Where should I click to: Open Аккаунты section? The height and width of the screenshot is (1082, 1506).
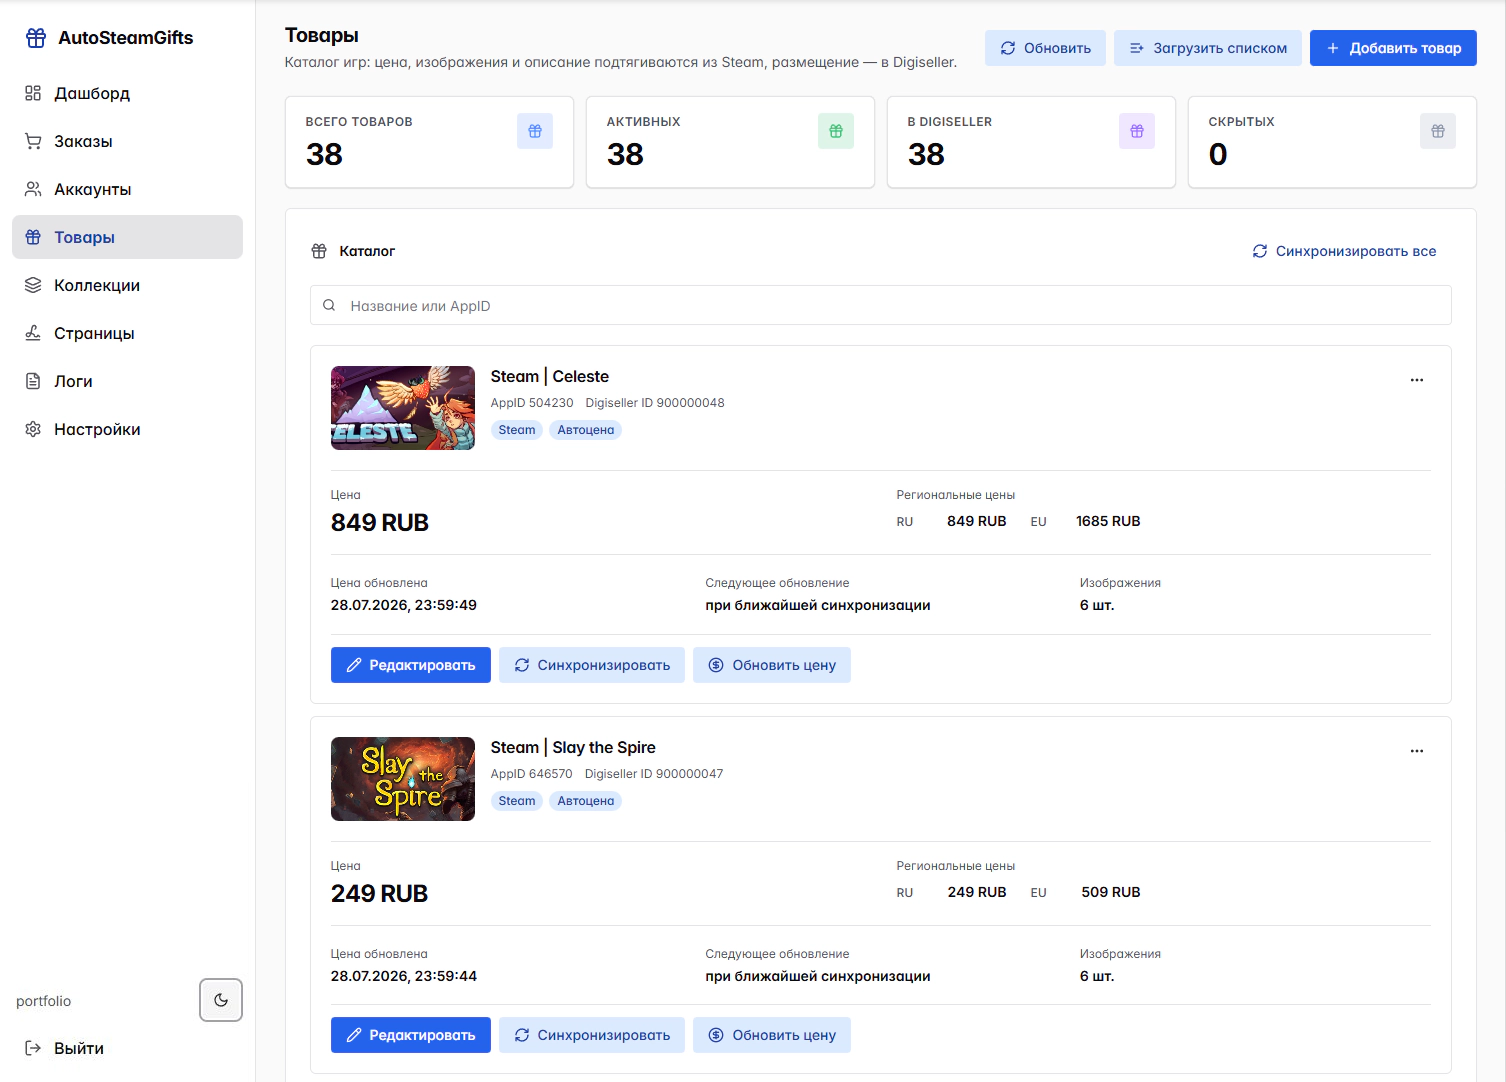127,189
